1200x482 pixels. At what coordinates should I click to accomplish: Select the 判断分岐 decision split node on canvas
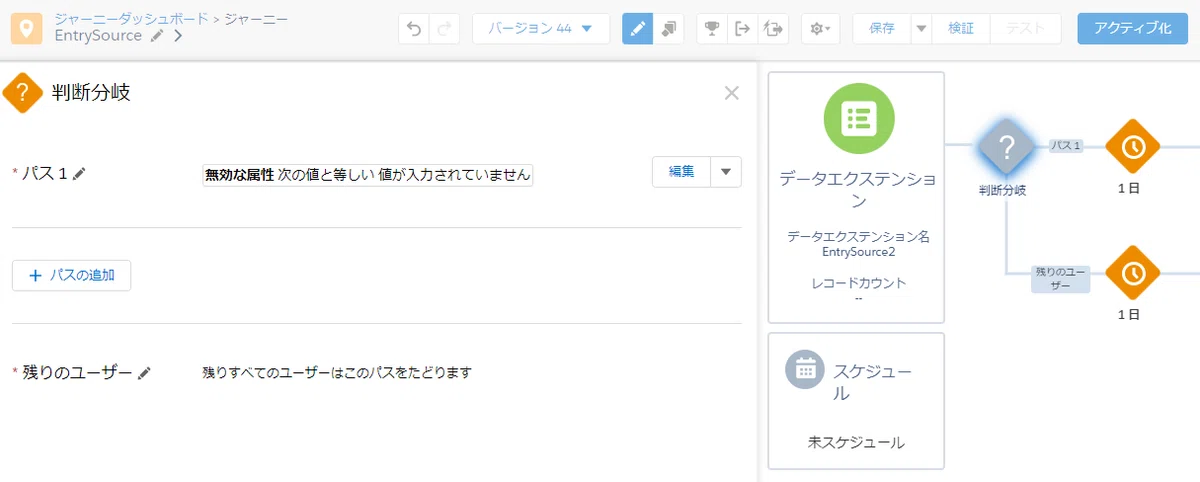(1006, 147)
